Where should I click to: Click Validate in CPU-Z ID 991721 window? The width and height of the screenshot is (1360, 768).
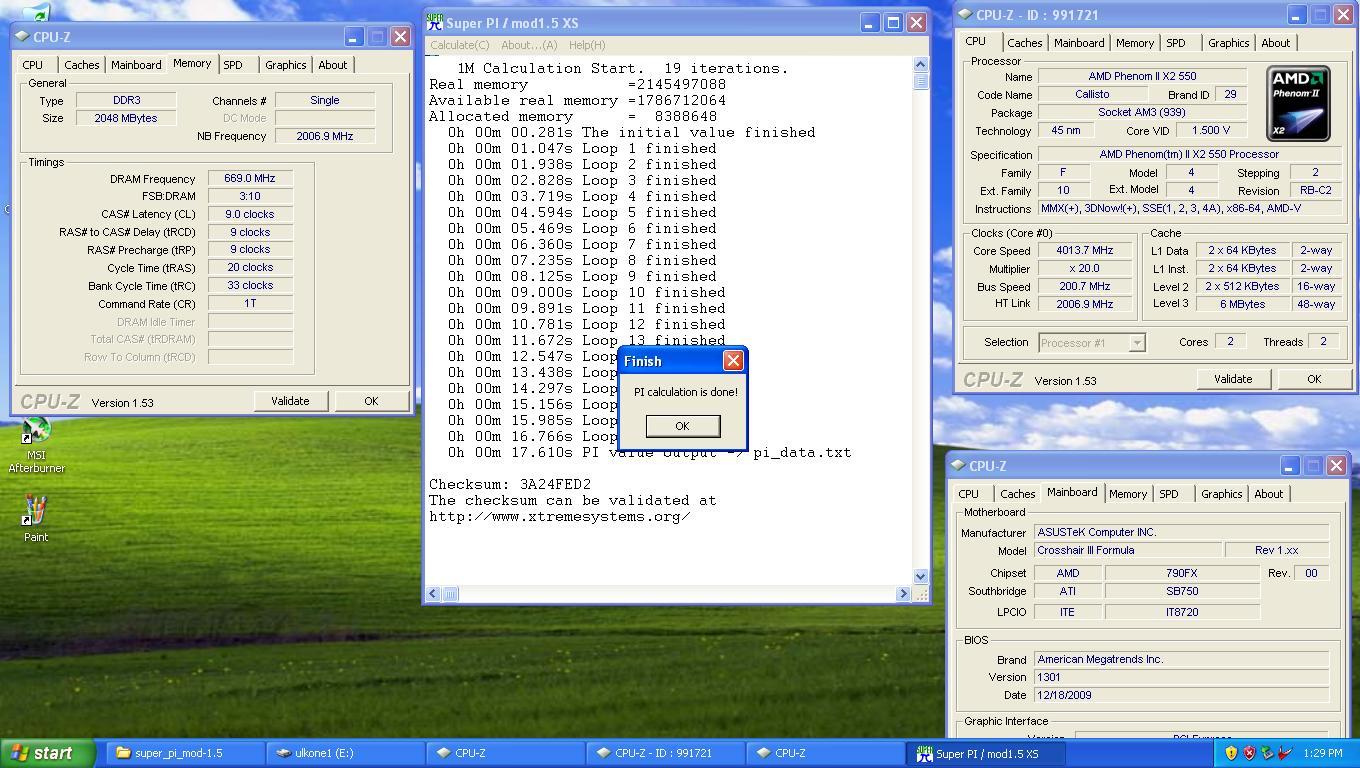(1233, 379)
